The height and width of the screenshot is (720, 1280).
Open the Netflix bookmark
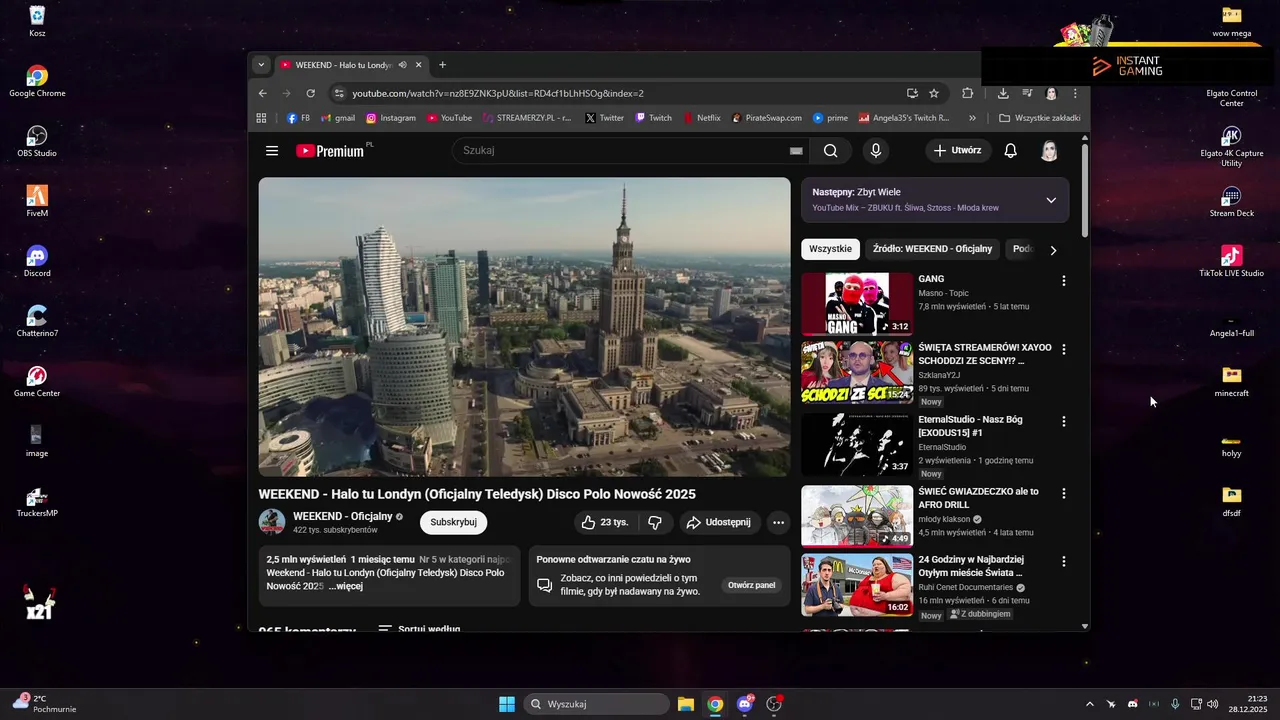(702, 118)
